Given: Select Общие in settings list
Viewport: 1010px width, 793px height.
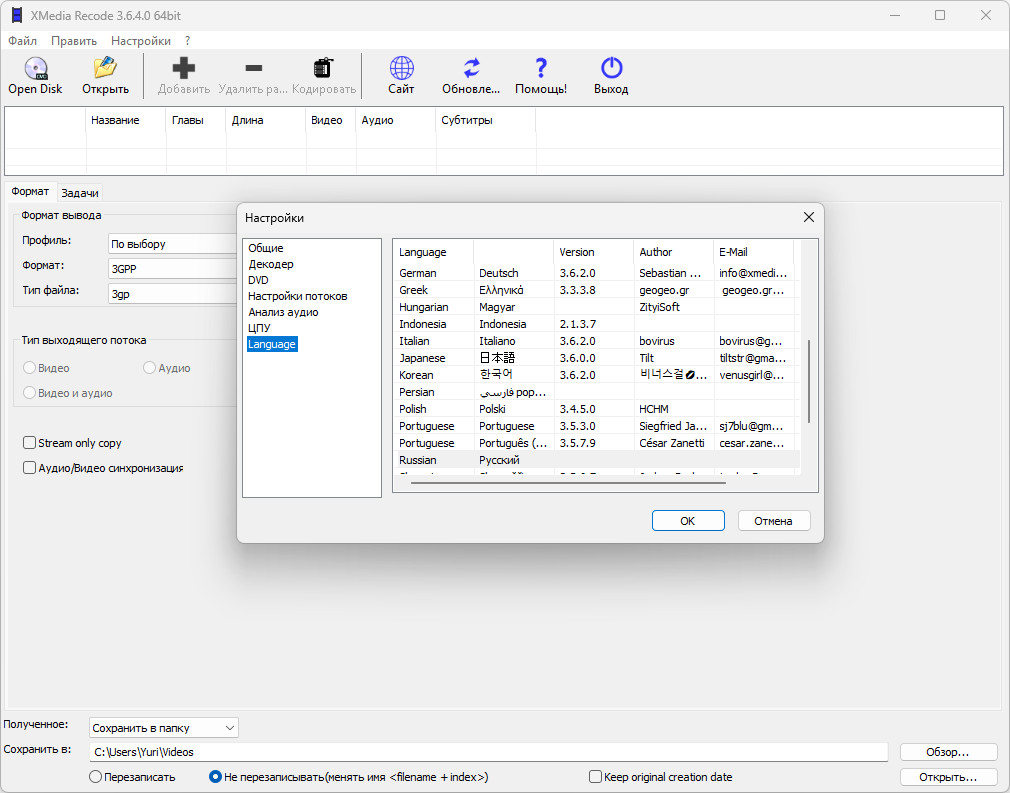Looking at the screenshot, I should [266, 248].
